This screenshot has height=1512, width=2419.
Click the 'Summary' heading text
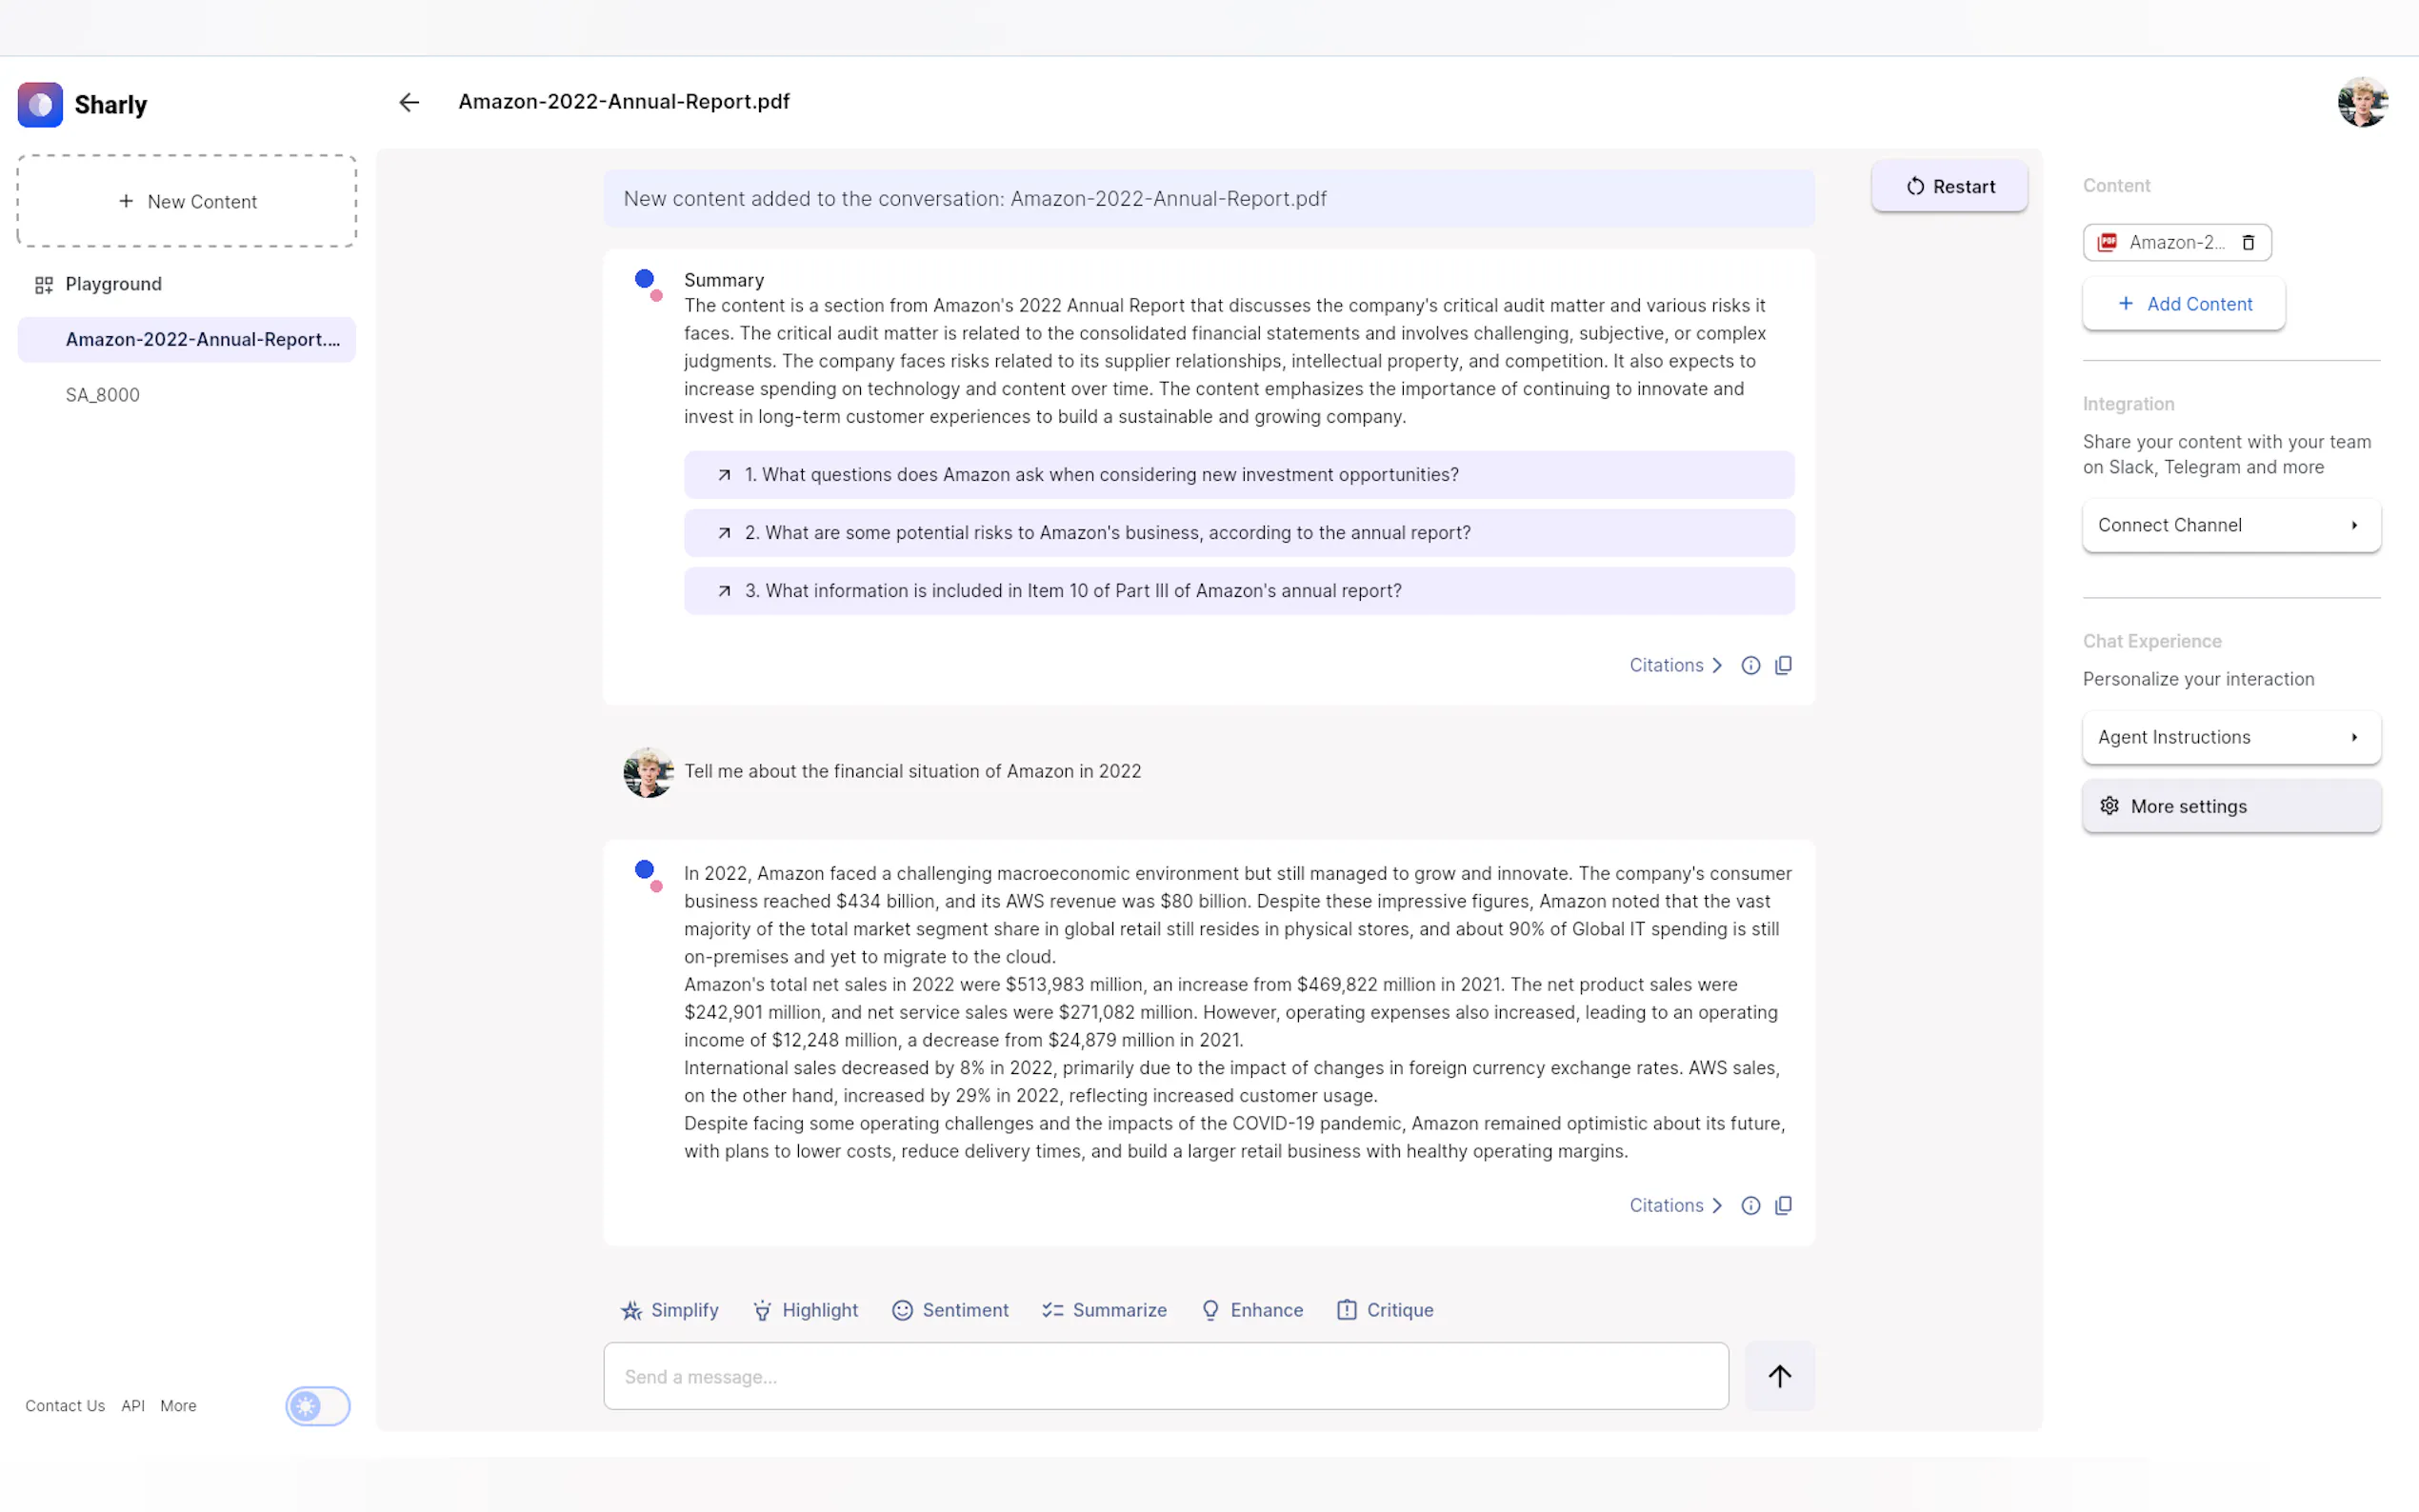[x=724, y=280]
